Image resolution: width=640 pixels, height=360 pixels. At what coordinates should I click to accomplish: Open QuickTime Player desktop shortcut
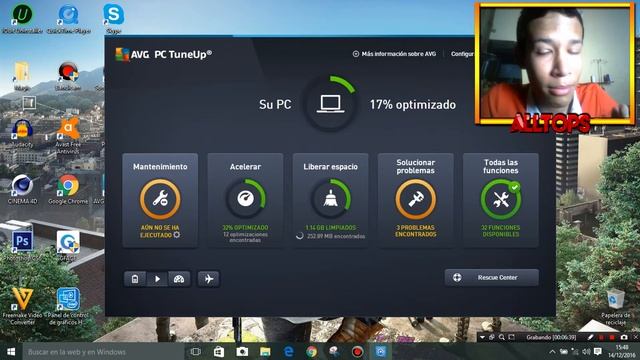pyautogui.click(x=69, y=18)
